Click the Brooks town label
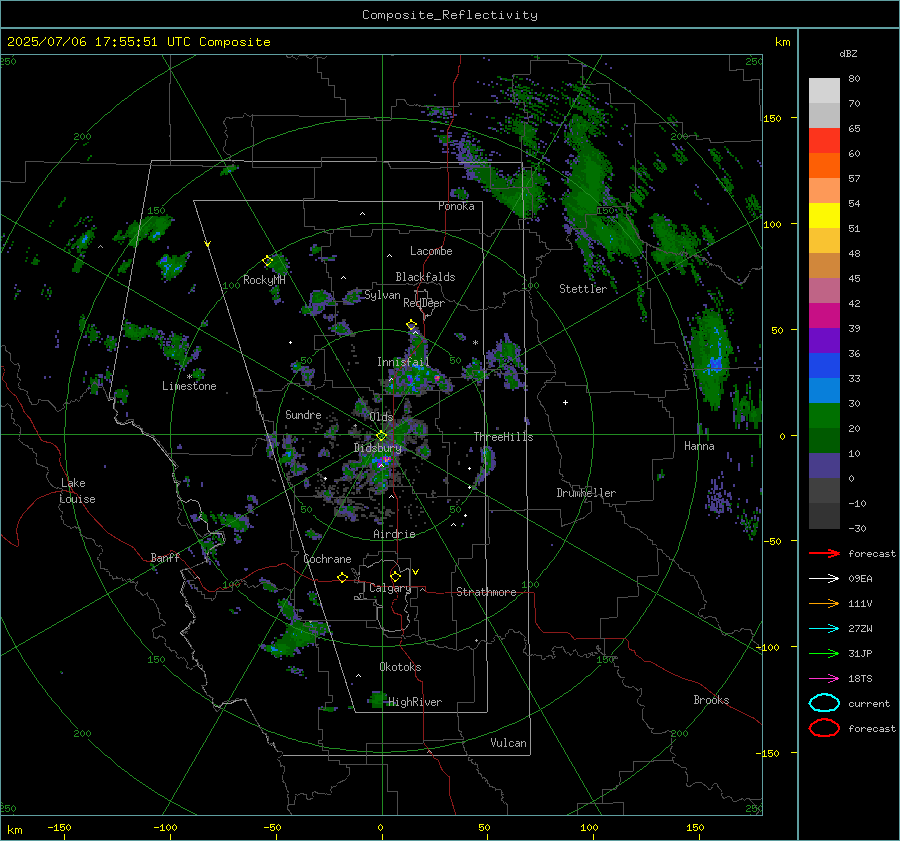 click(x=711, y=700)
